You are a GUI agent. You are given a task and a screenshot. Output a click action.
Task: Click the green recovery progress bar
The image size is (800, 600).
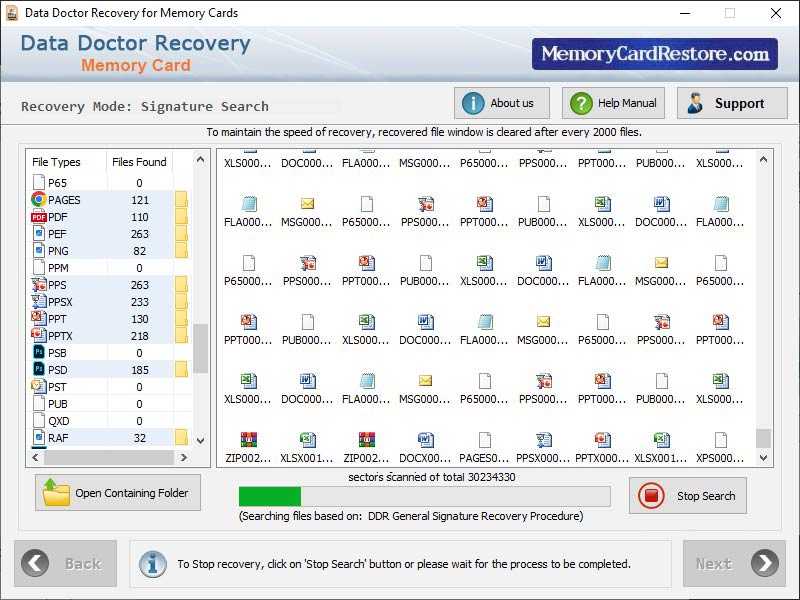pos(270,493)
